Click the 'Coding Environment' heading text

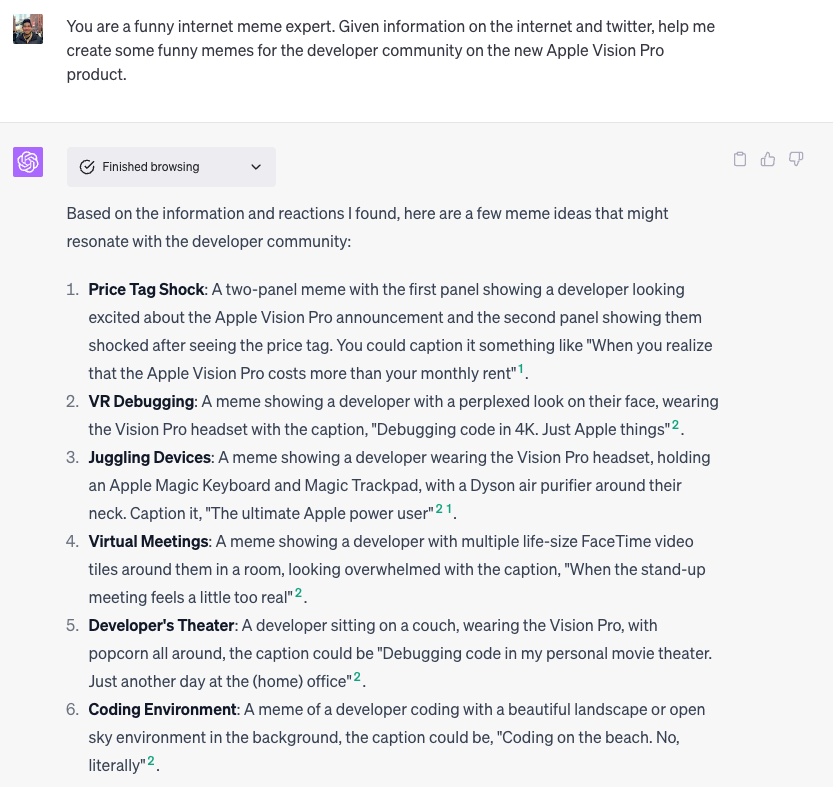(162, 709)
